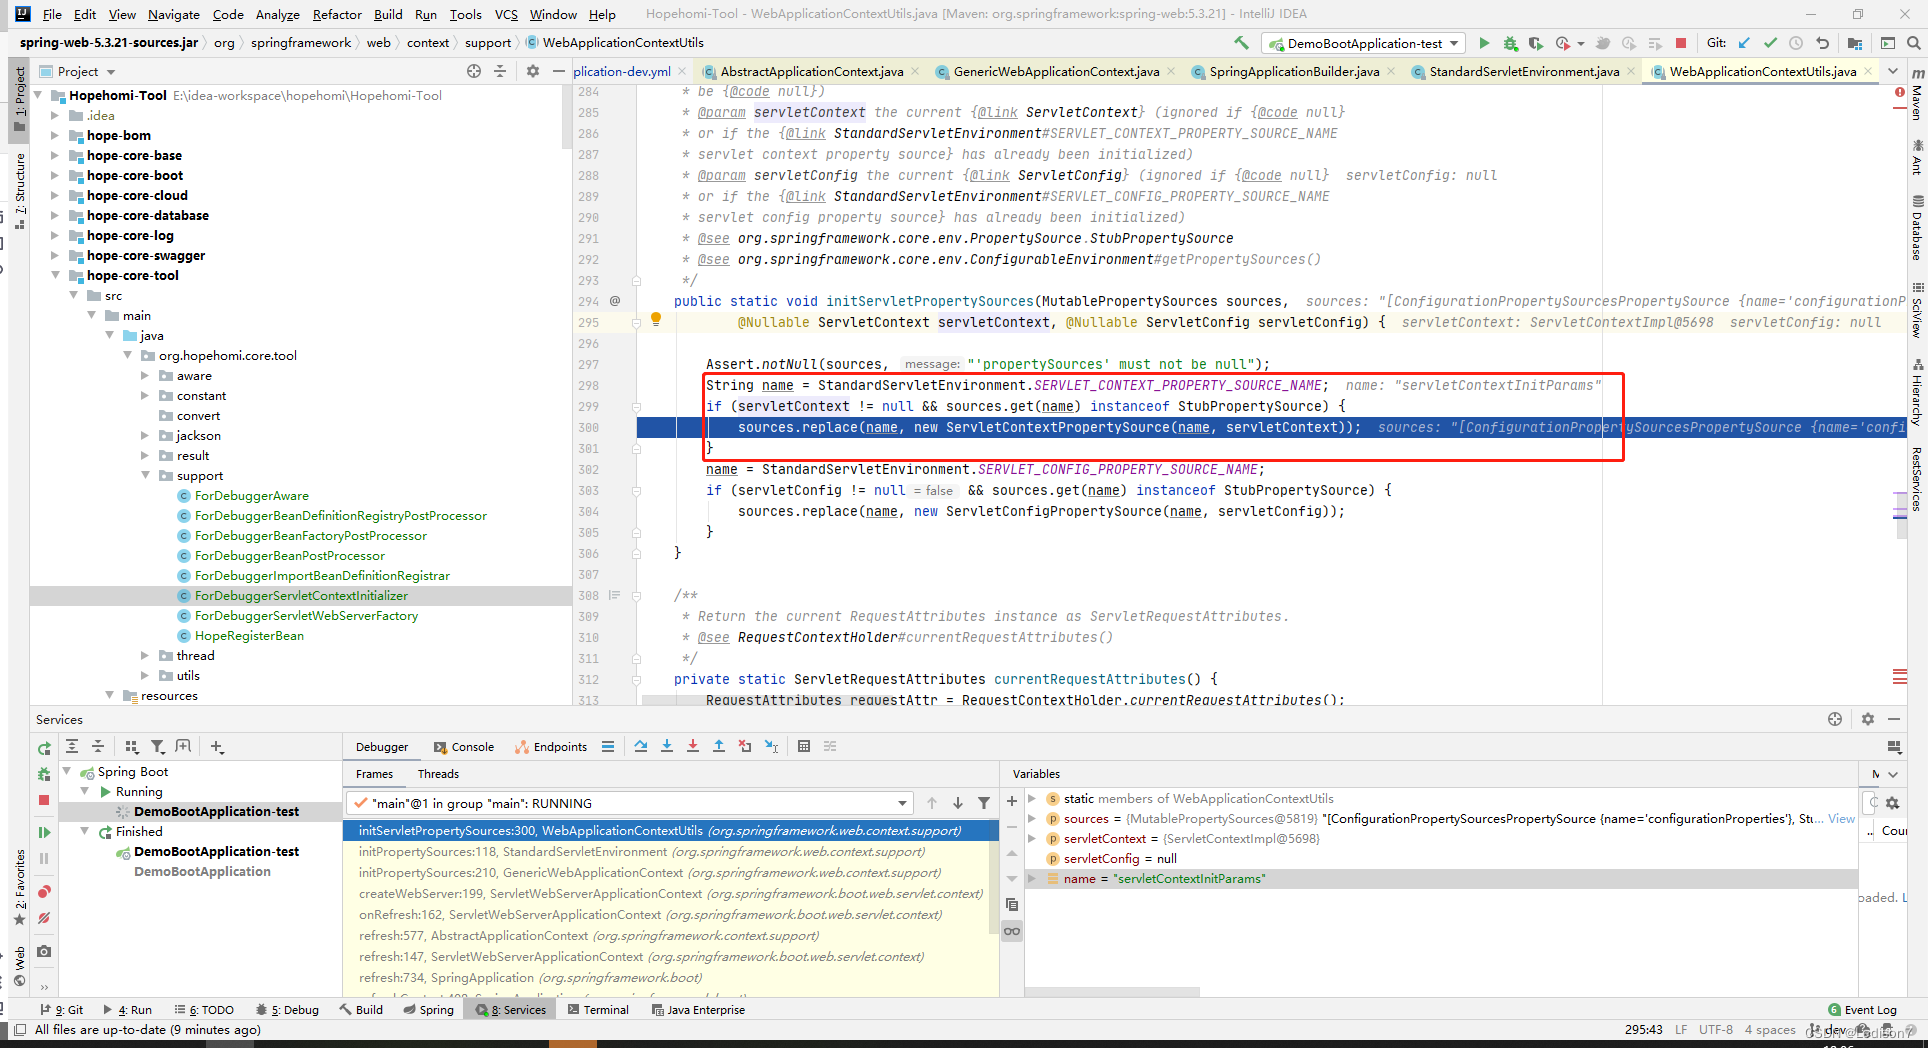Switch to the Endpoints tab
The height and width of the screenshot is (1048, 1928).
tap(551, 747)
